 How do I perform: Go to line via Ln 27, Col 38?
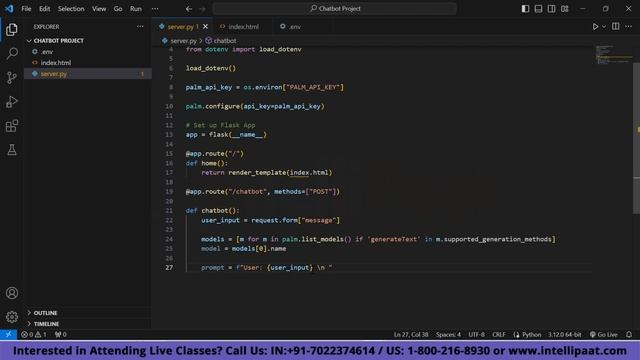point(411,334)
